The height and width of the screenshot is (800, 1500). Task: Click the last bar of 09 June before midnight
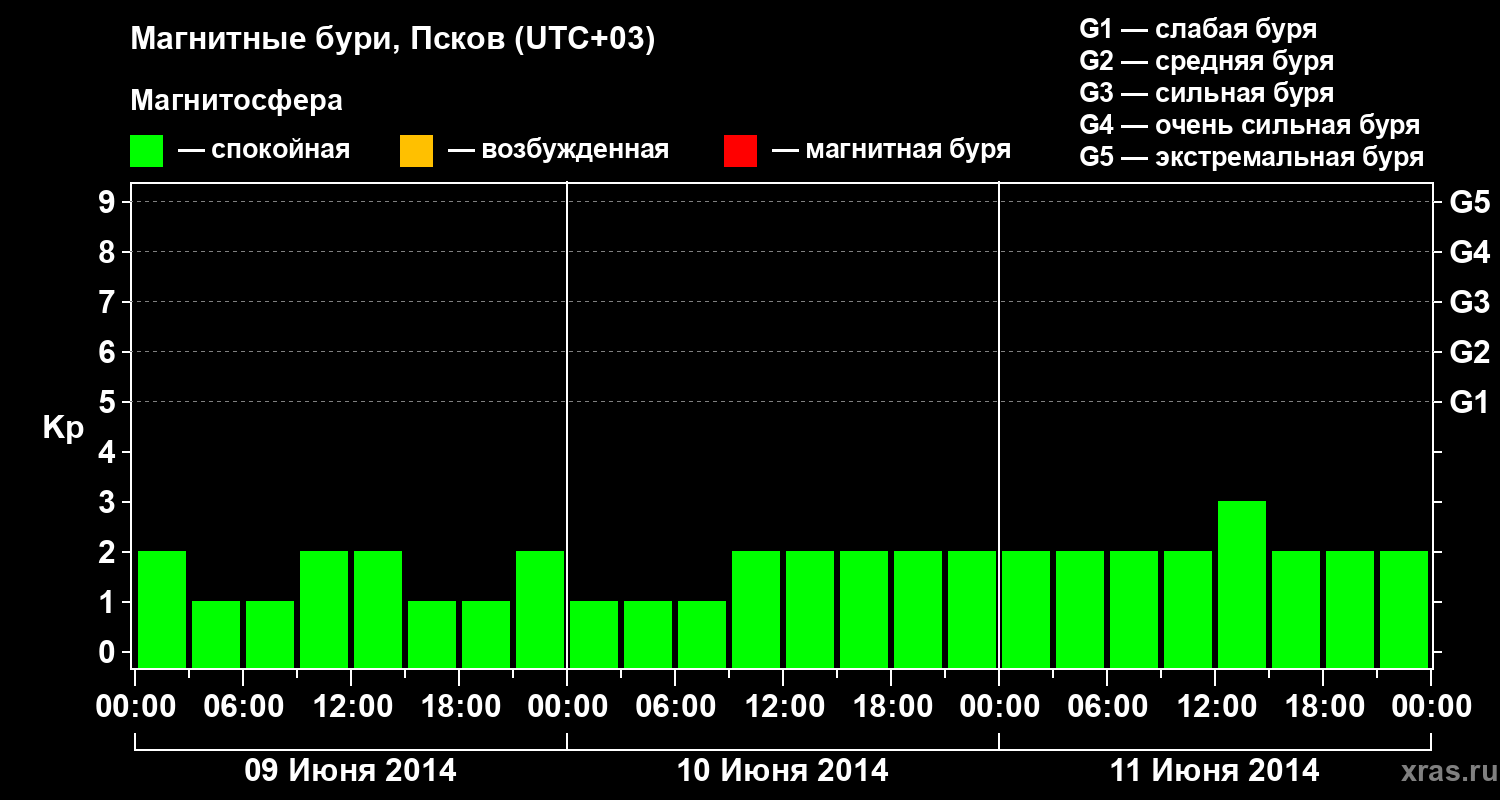click(540, 609)
